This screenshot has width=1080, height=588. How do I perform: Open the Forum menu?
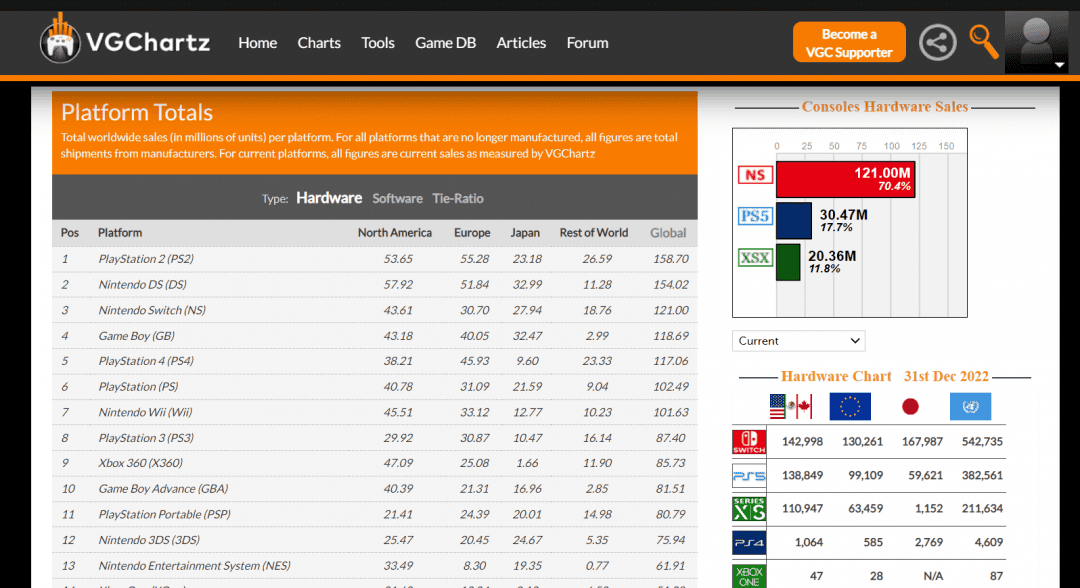tap(588, 43)
